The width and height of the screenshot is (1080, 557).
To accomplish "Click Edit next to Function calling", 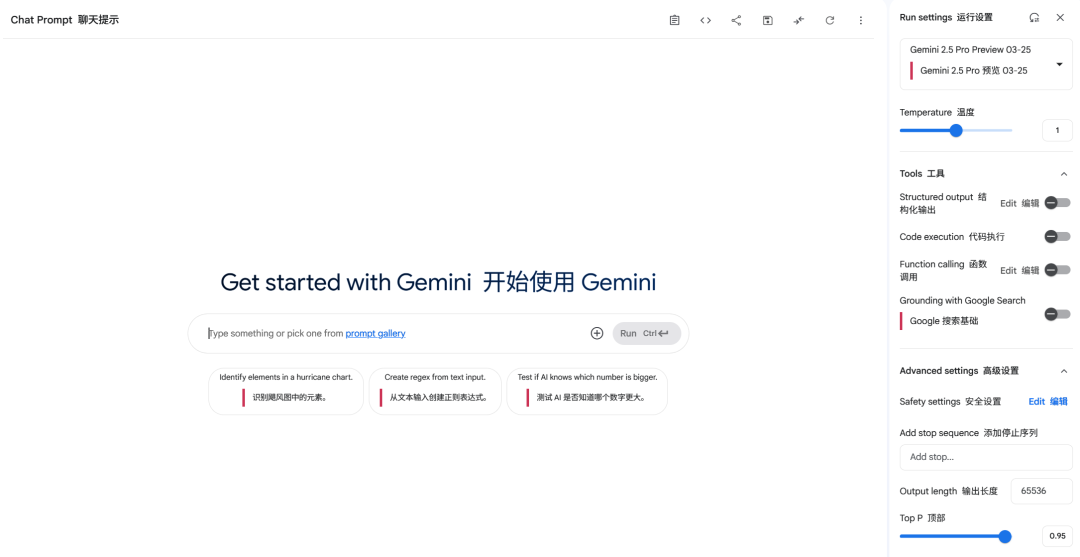I will [x=1019, y=271].
